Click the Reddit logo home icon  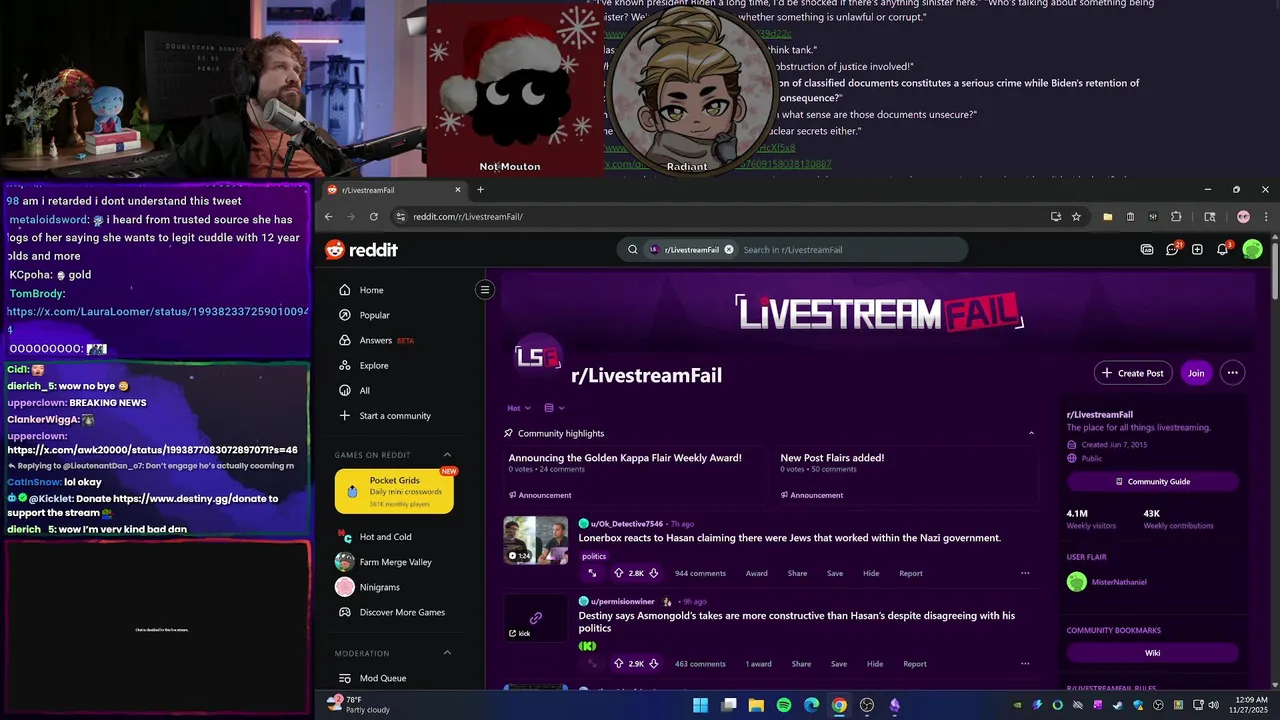click(x=361, y=250)
